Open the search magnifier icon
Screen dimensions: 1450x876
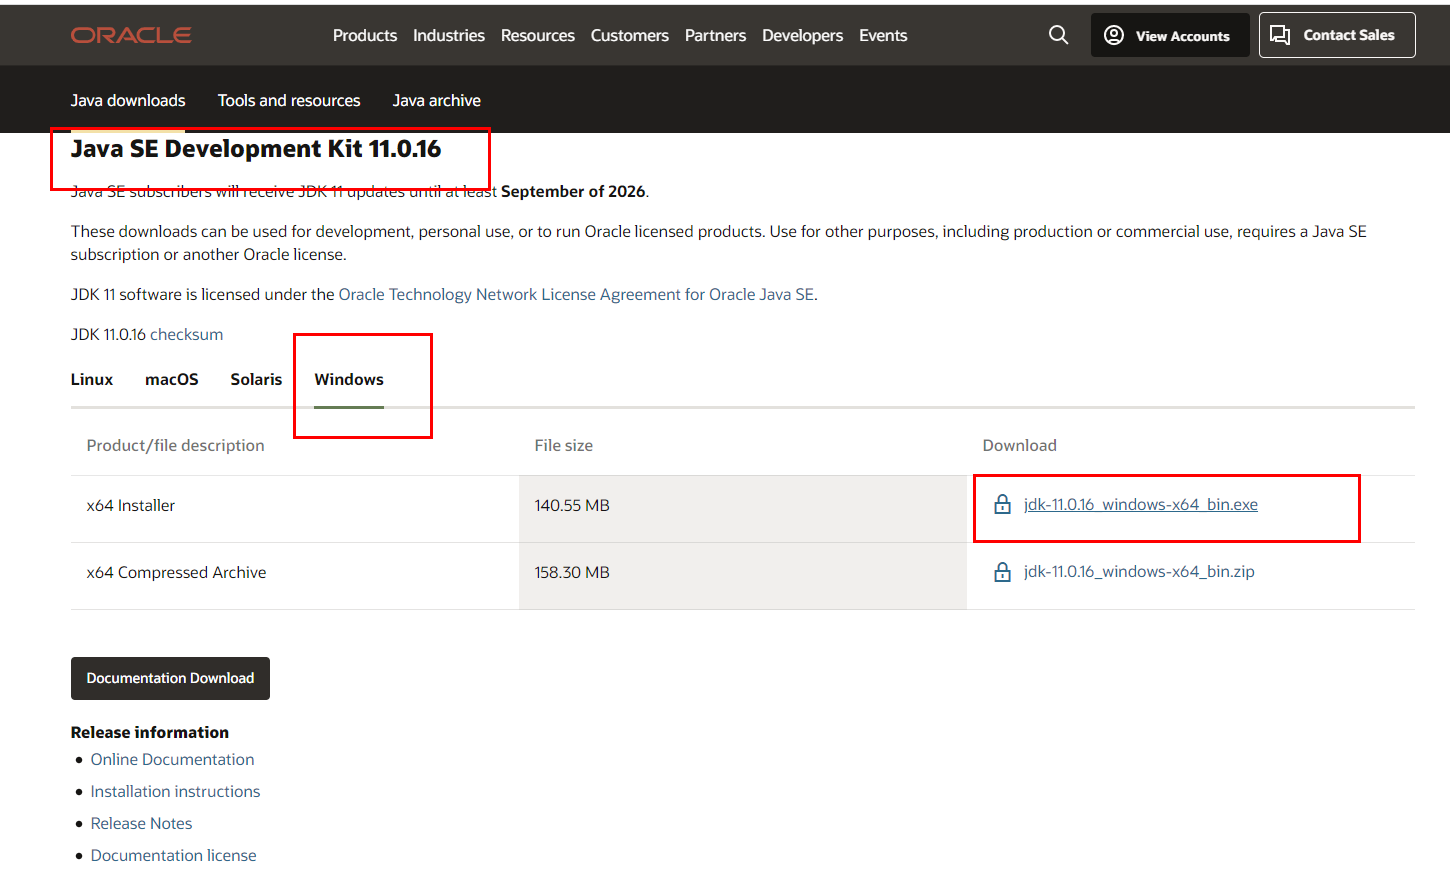[1058, 35]
